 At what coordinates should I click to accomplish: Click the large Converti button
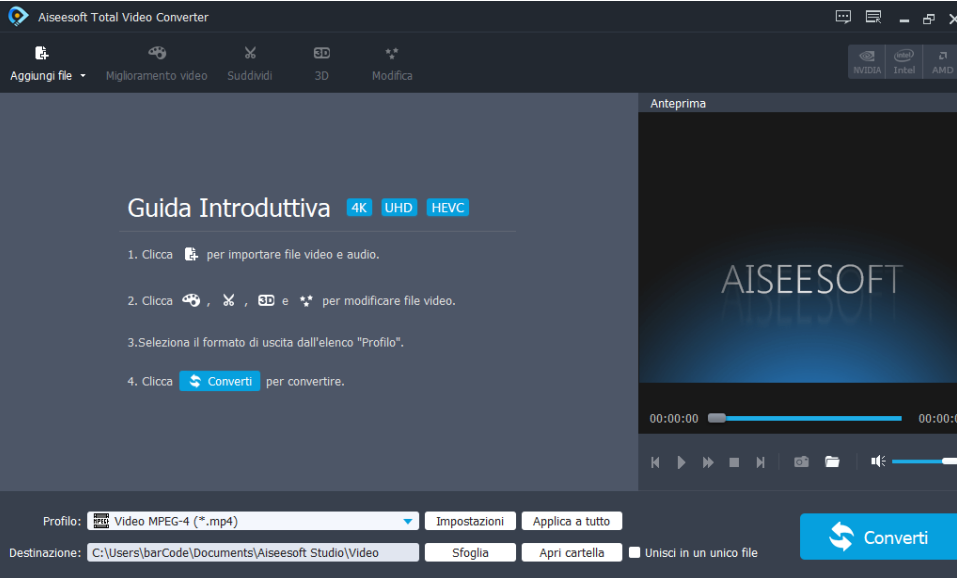click(879, 537)
